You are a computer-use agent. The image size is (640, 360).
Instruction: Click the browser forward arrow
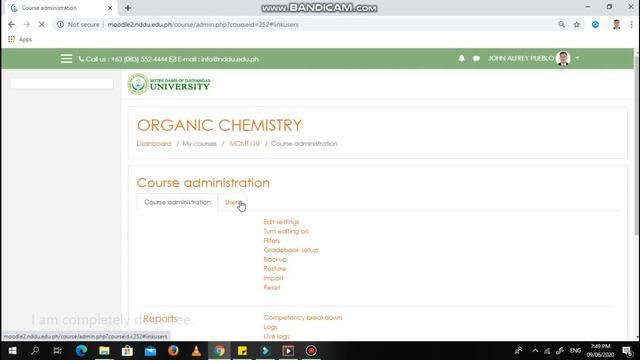coord(27,24)
